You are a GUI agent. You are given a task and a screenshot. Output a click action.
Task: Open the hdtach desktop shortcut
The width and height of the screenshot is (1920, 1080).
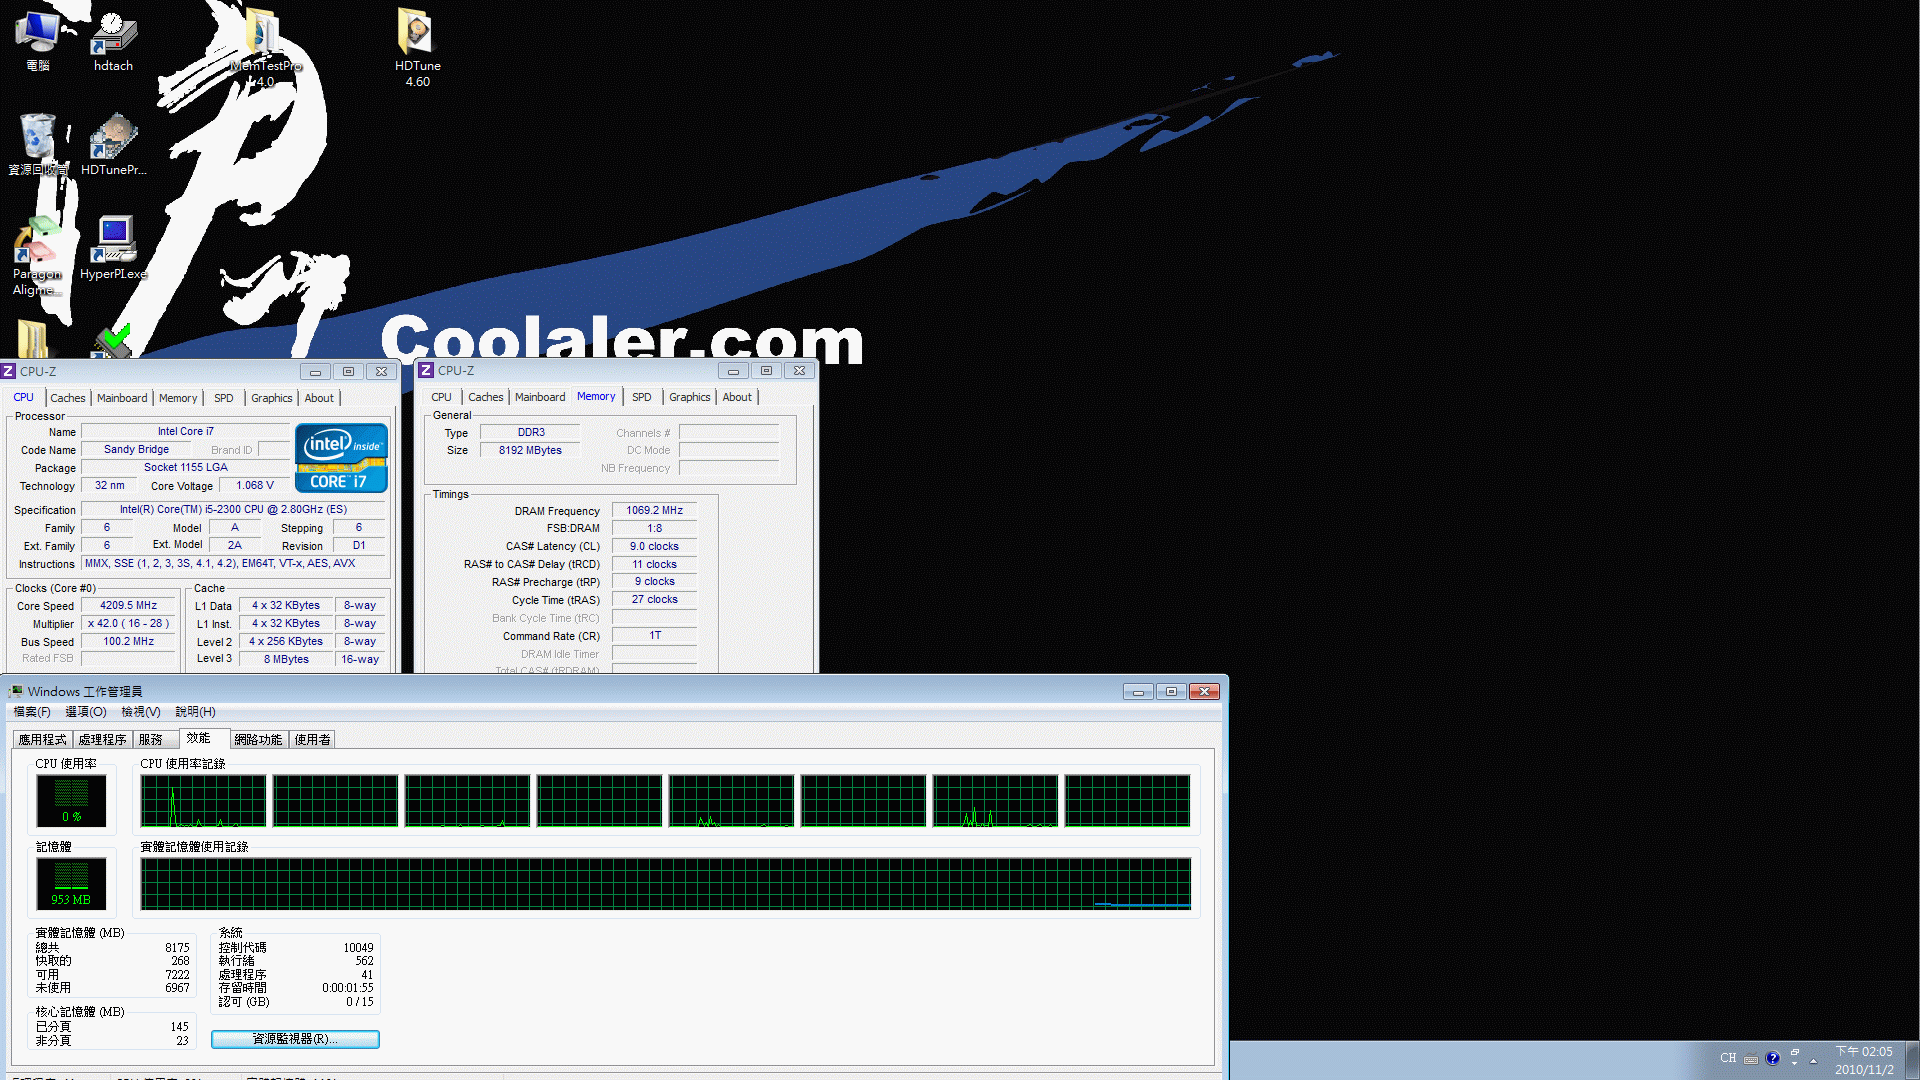(x=113, y=40)
